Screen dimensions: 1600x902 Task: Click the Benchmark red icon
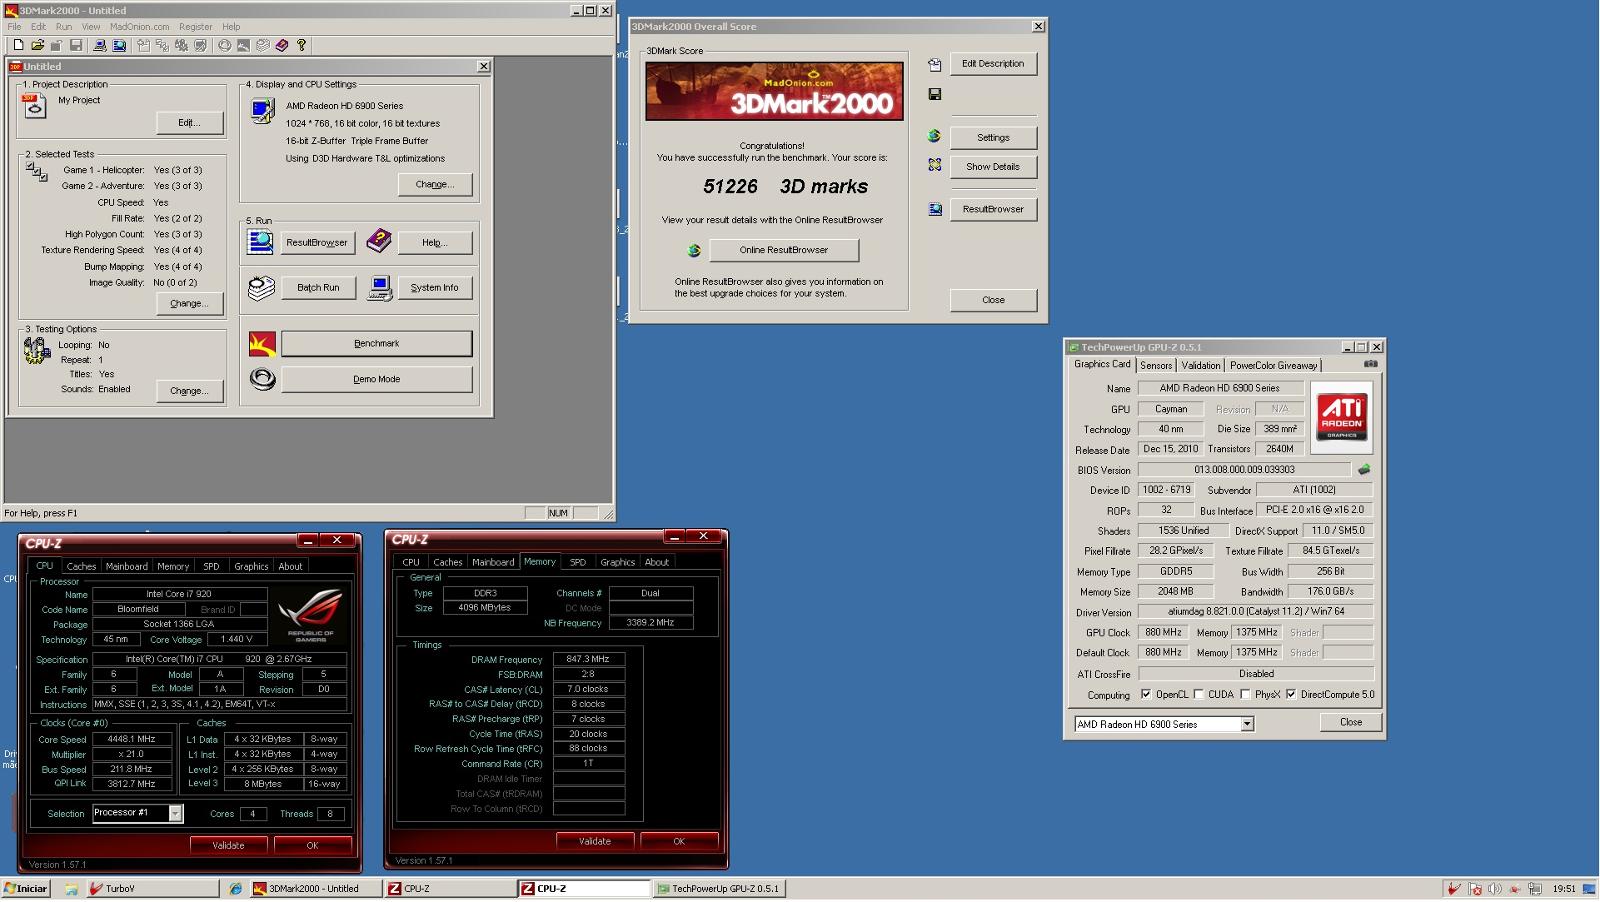pos(262,344)
